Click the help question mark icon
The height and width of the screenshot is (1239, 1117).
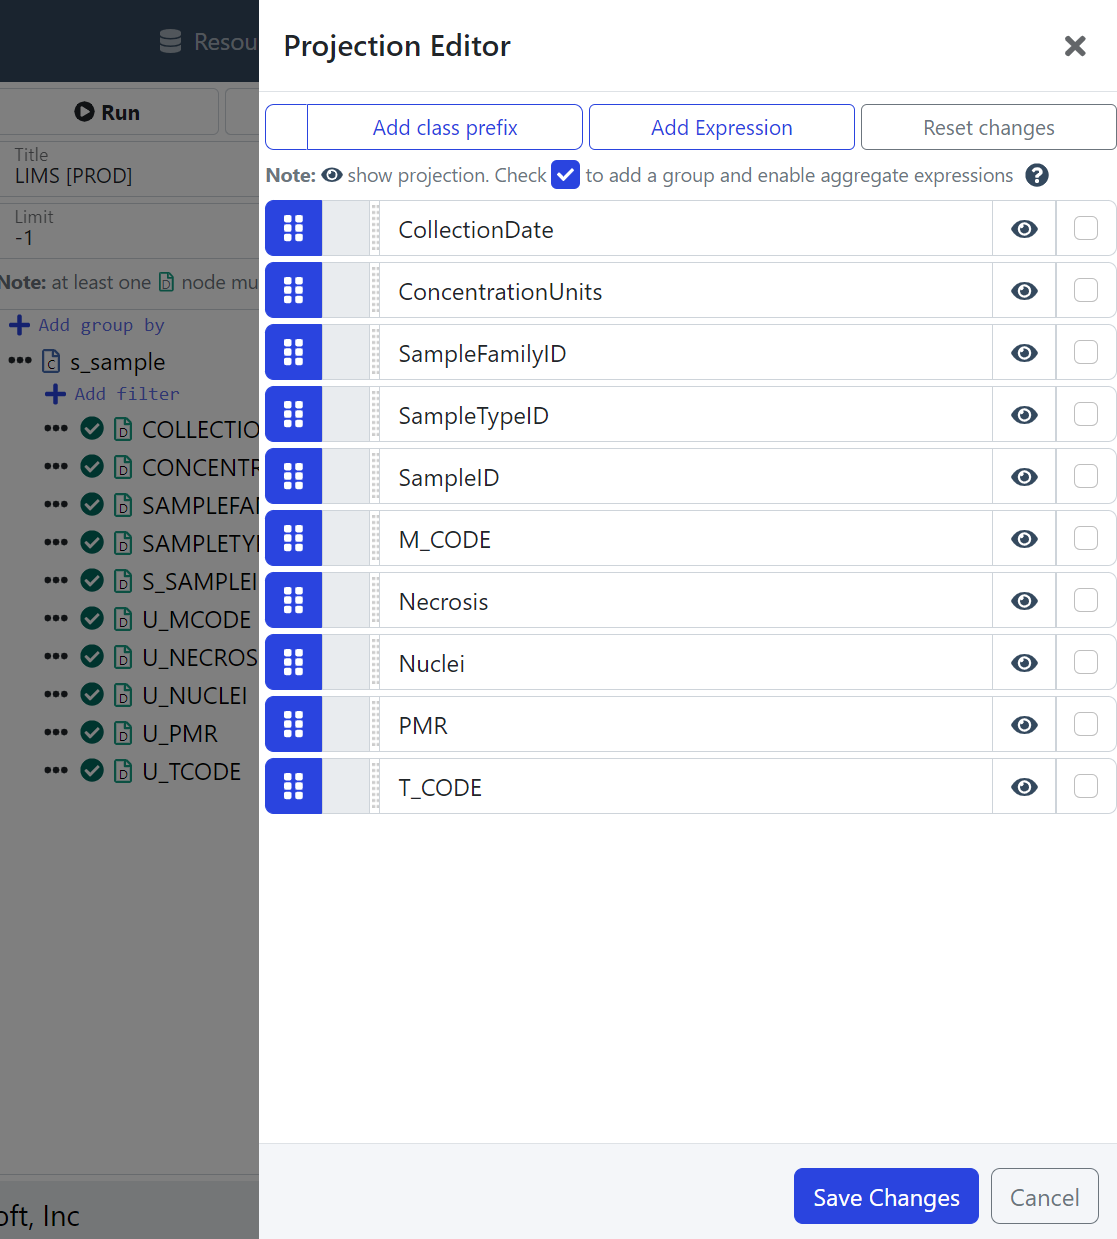[1037, 176]
